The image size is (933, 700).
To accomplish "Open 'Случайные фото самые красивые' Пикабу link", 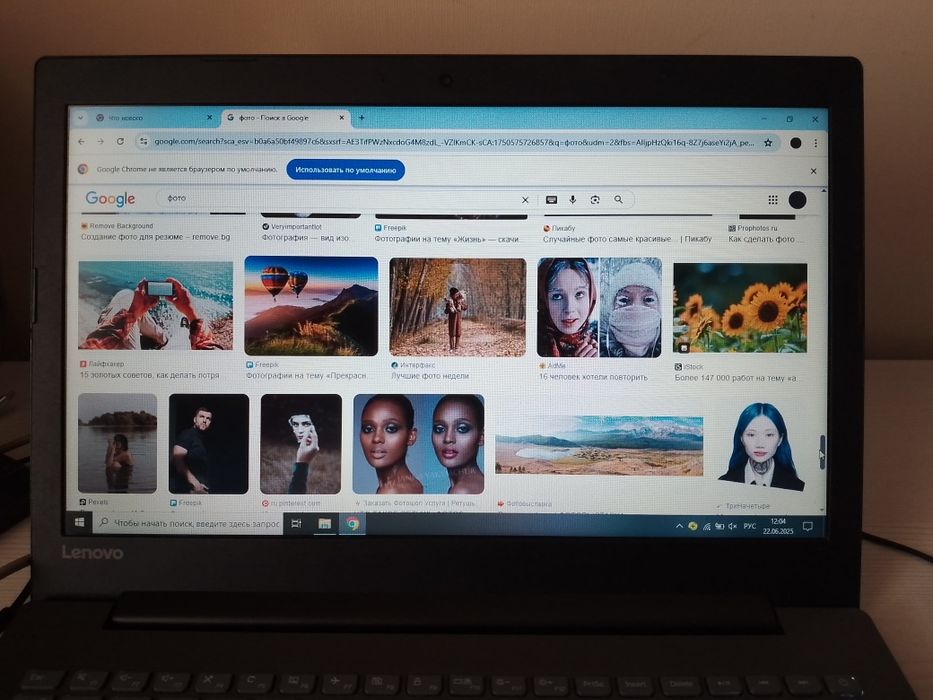I will [627, 239].
